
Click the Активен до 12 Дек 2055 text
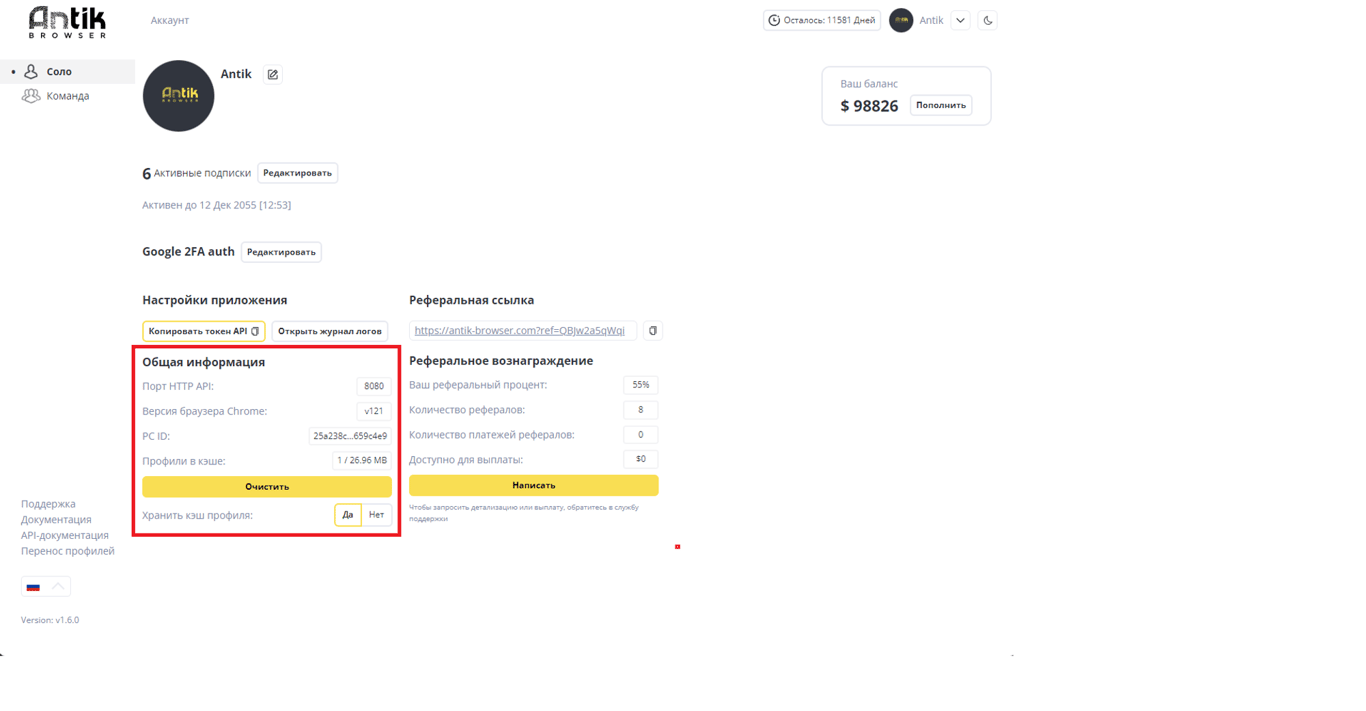click(x=217, y=205)
